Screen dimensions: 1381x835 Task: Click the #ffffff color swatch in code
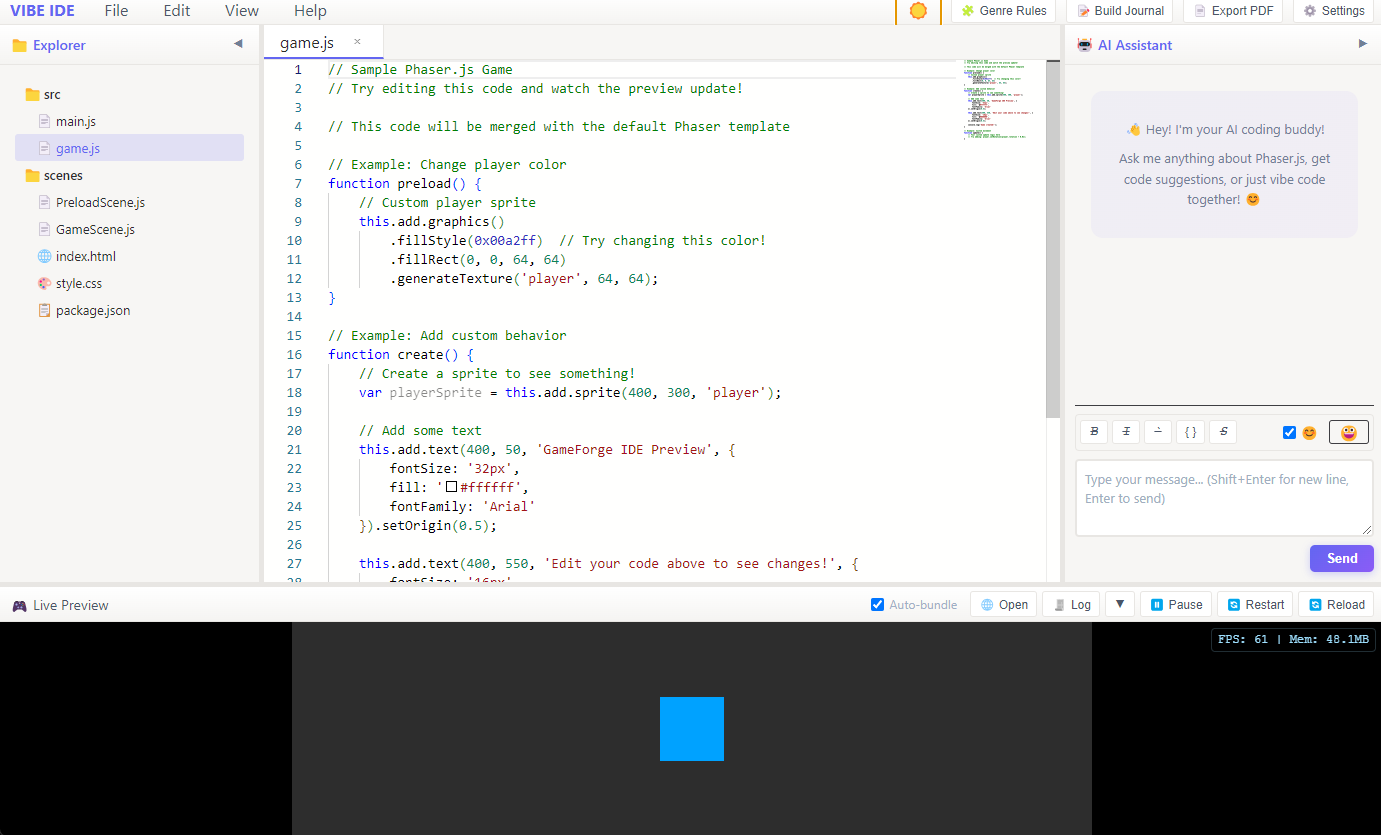pyautogui.click(x=451, y=487)
